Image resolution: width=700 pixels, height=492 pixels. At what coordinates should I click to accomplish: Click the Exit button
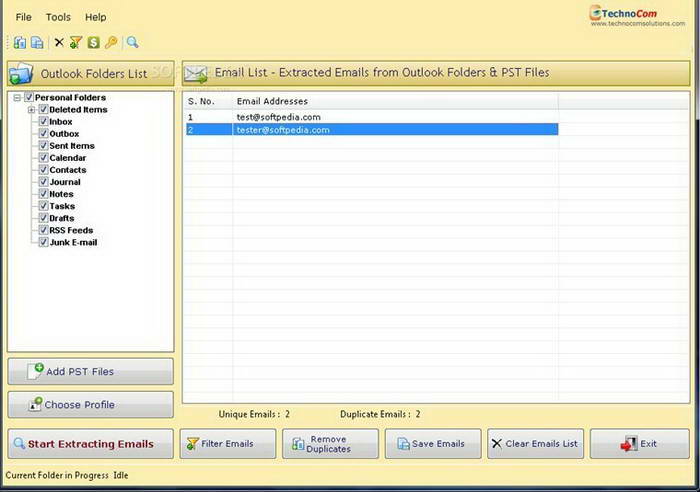(640, 444)
